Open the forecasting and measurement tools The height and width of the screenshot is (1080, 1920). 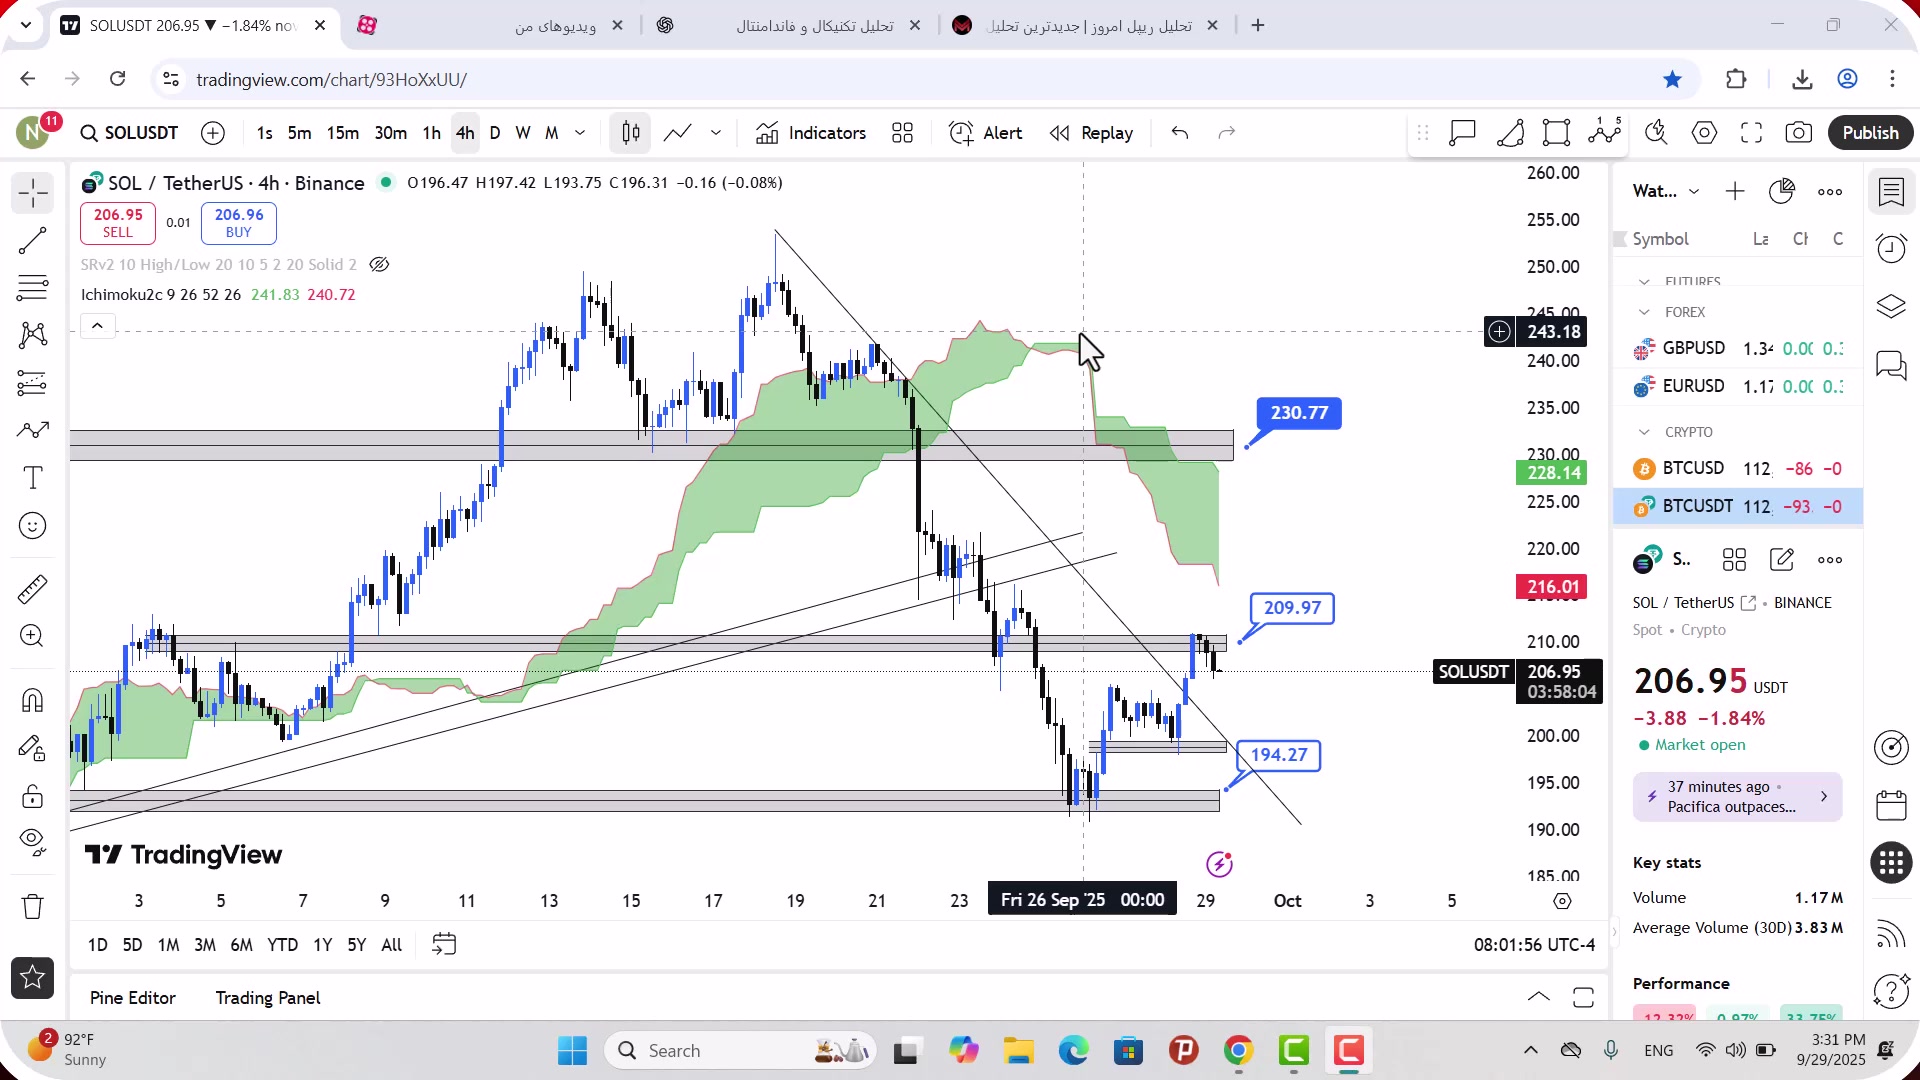click(33, 383)
